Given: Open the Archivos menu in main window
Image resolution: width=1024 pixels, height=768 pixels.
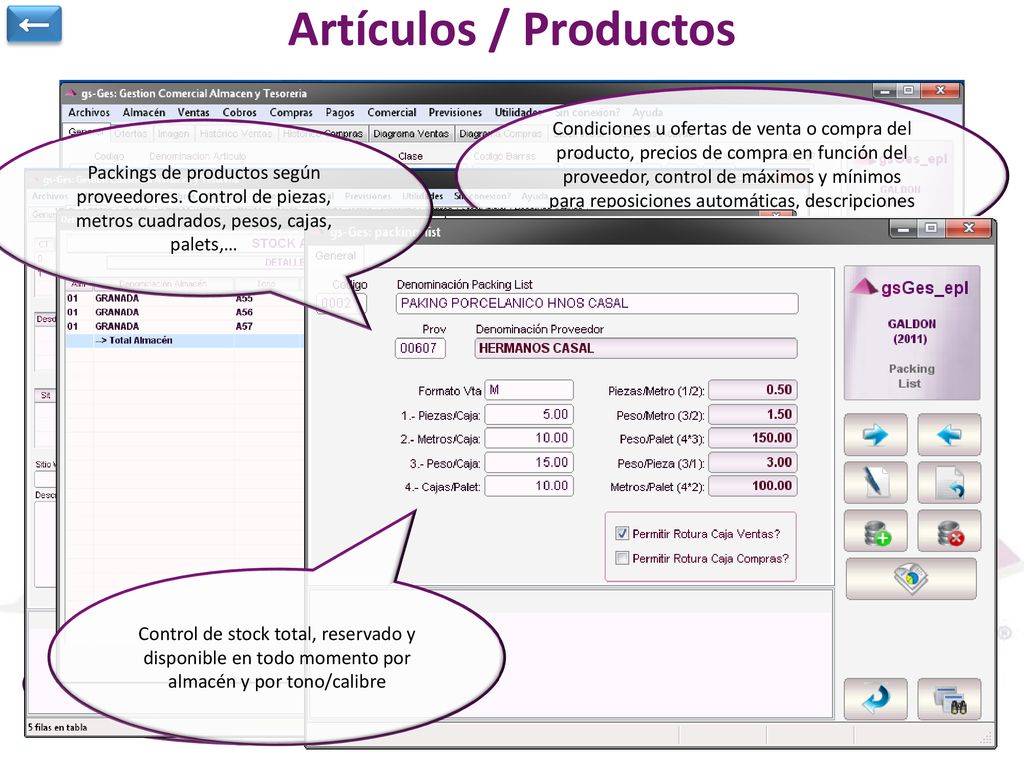Looking at the screenshot, I should [x=89, y=112].
